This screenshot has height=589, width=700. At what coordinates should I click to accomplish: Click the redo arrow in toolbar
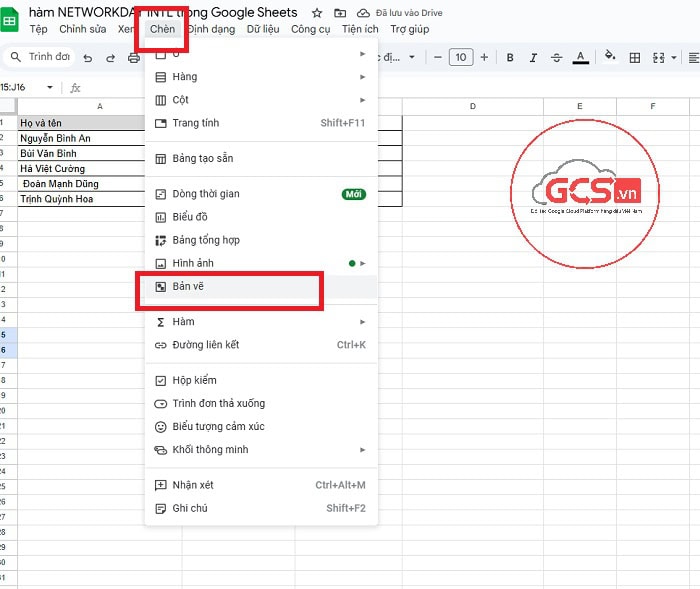pyautogui.click(x=111, y=58)
